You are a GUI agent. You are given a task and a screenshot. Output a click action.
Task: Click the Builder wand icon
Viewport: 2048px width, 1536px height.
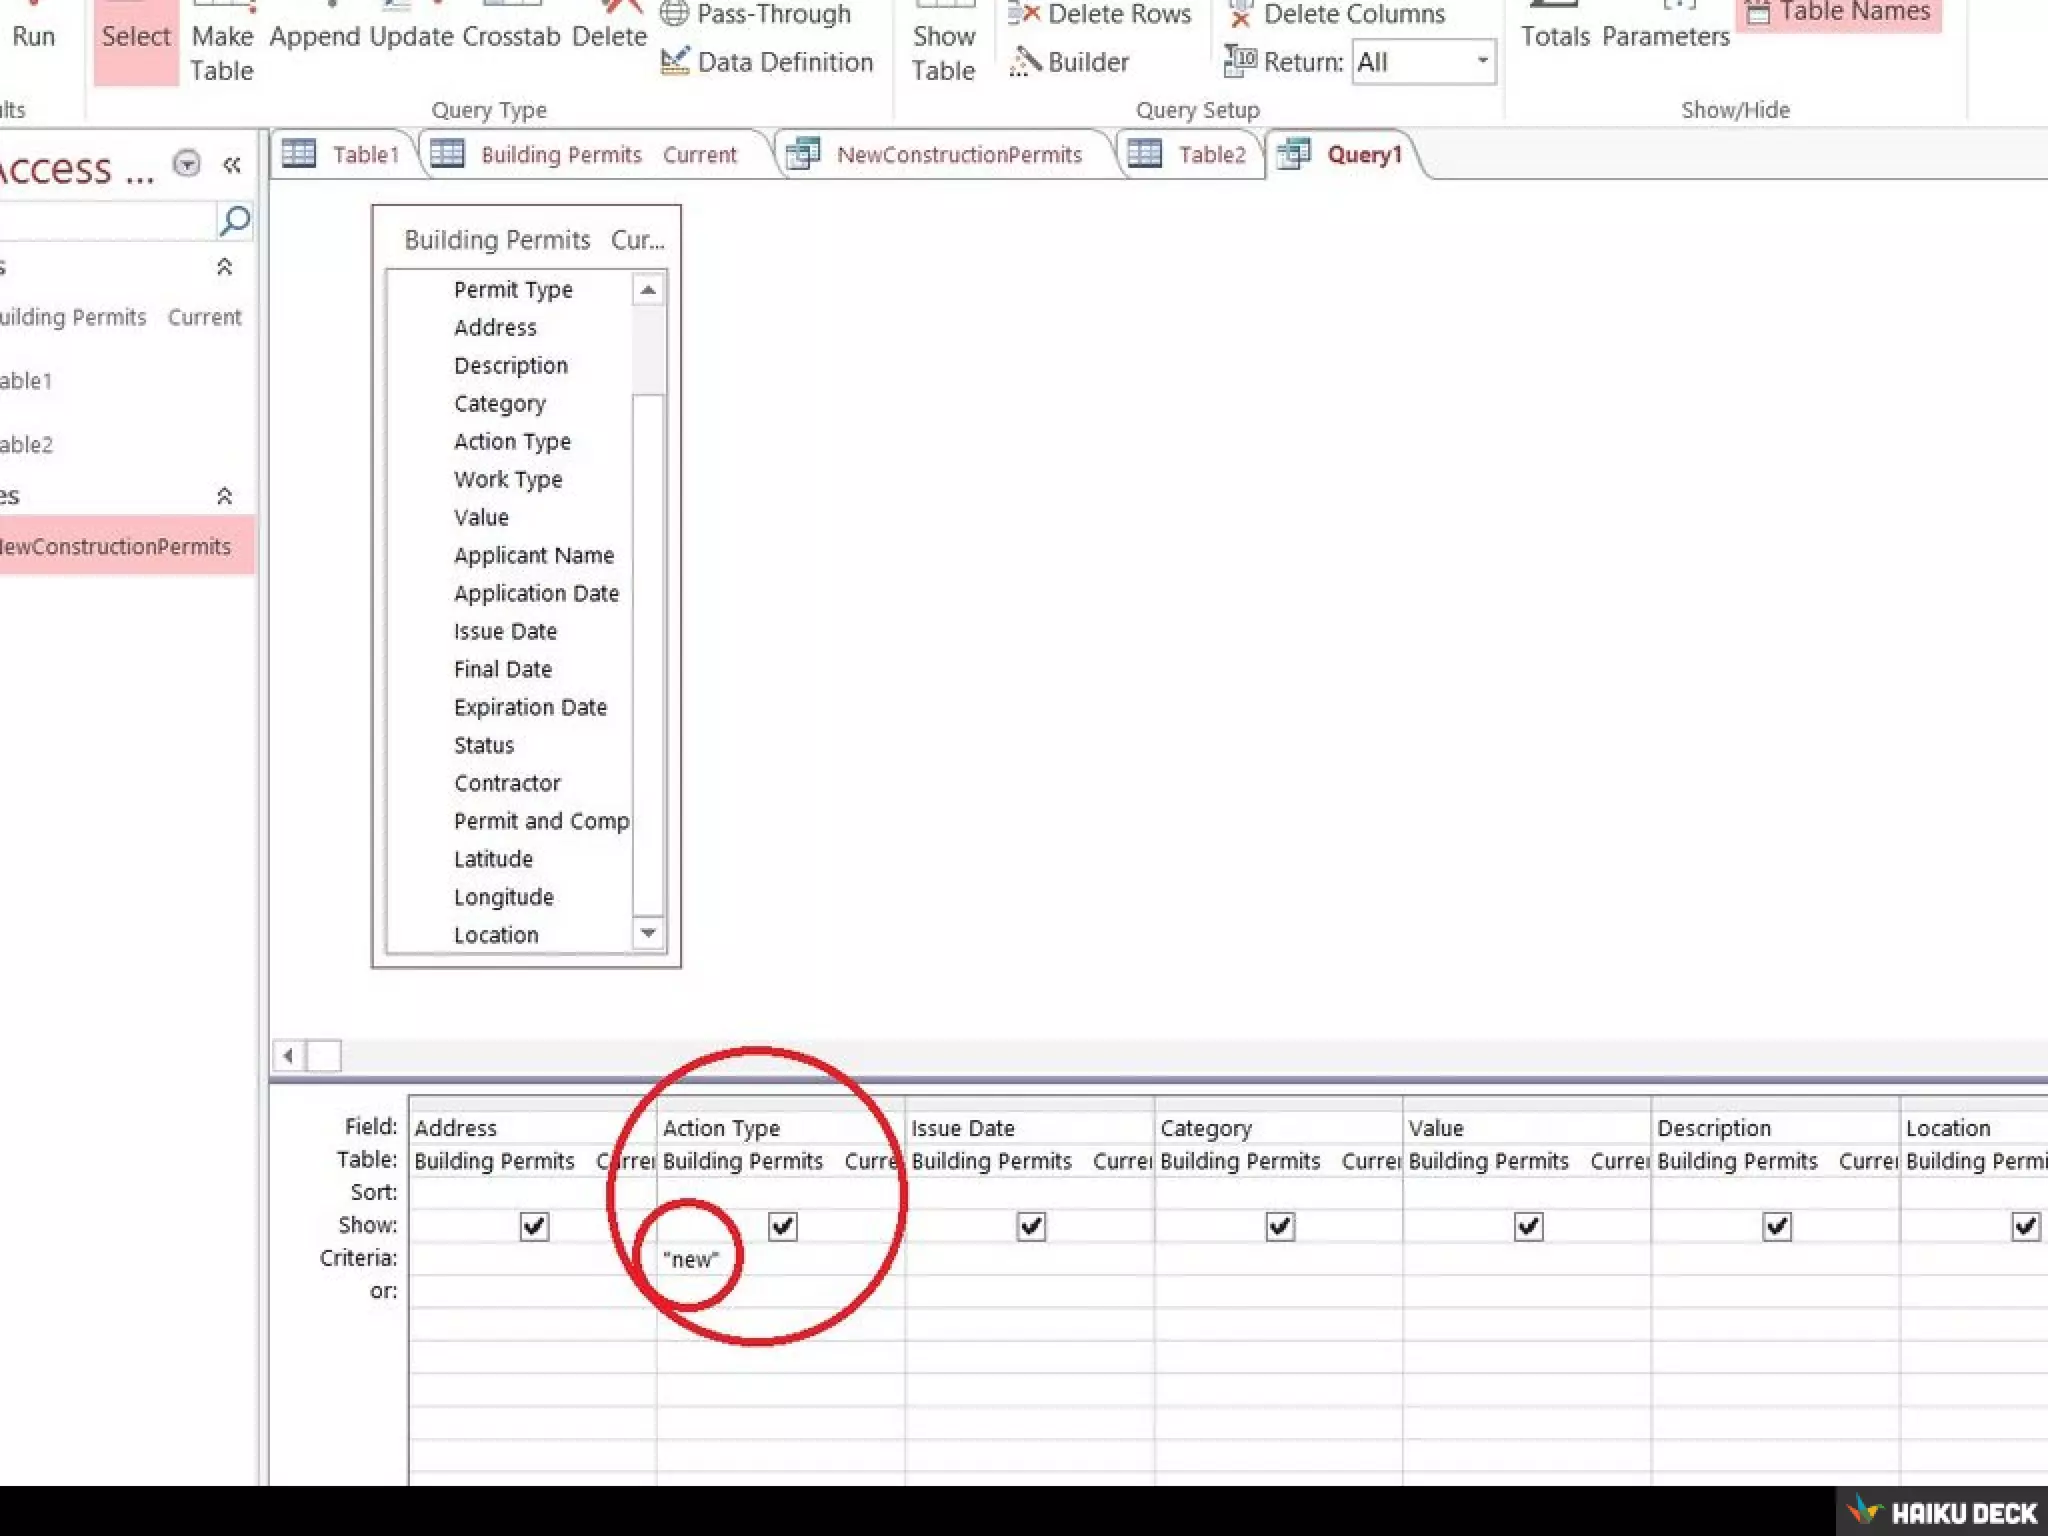[x=1025, y=62]
